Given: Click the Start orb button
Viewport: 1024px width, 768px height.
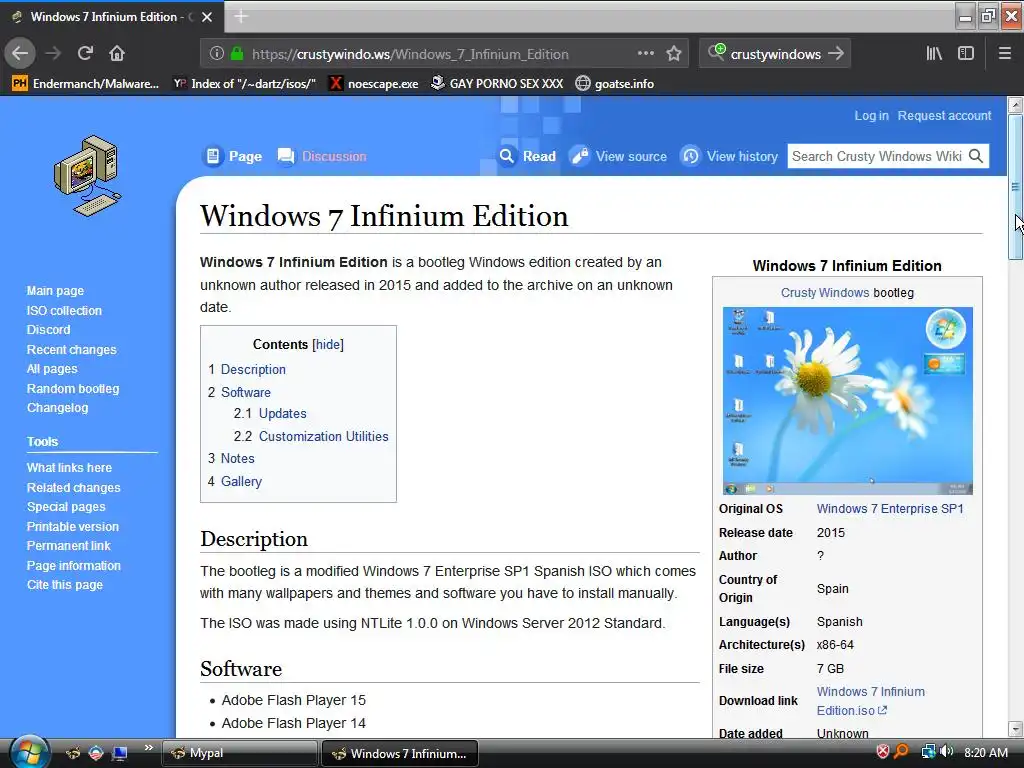Looking at the screenshot, I should (x=29, y=752).
